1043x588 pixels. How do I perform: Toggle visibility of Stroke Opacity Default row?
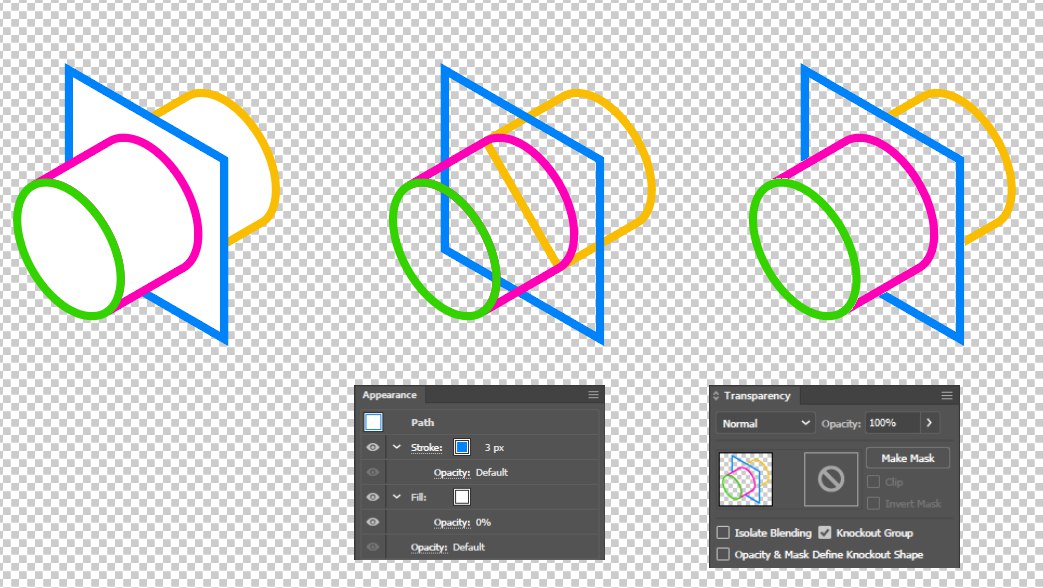coord(372,472)
